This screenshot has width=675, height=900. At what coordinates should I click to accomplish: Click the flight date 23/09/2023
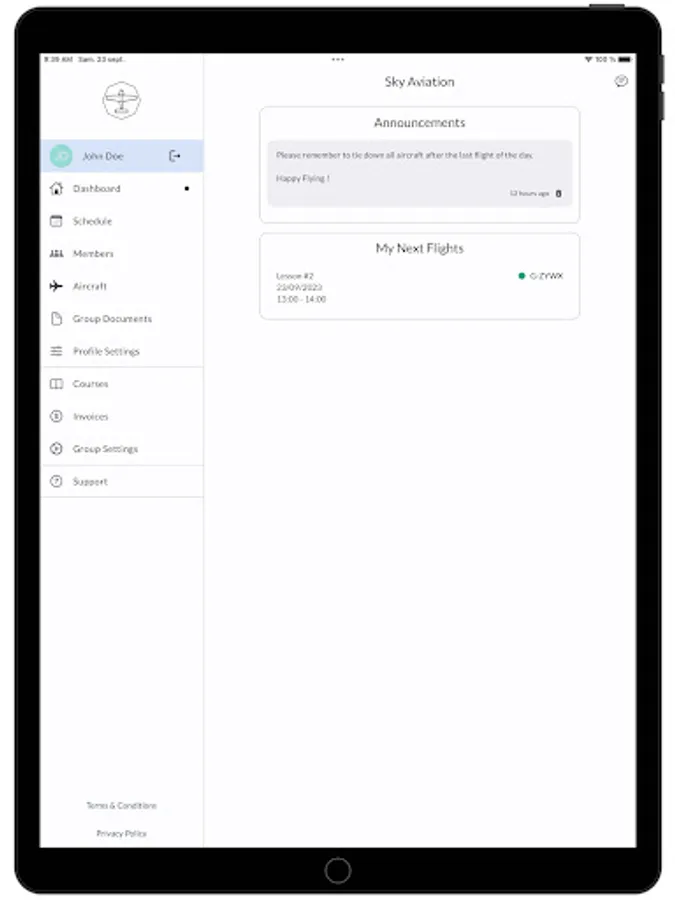click(300, 288)
